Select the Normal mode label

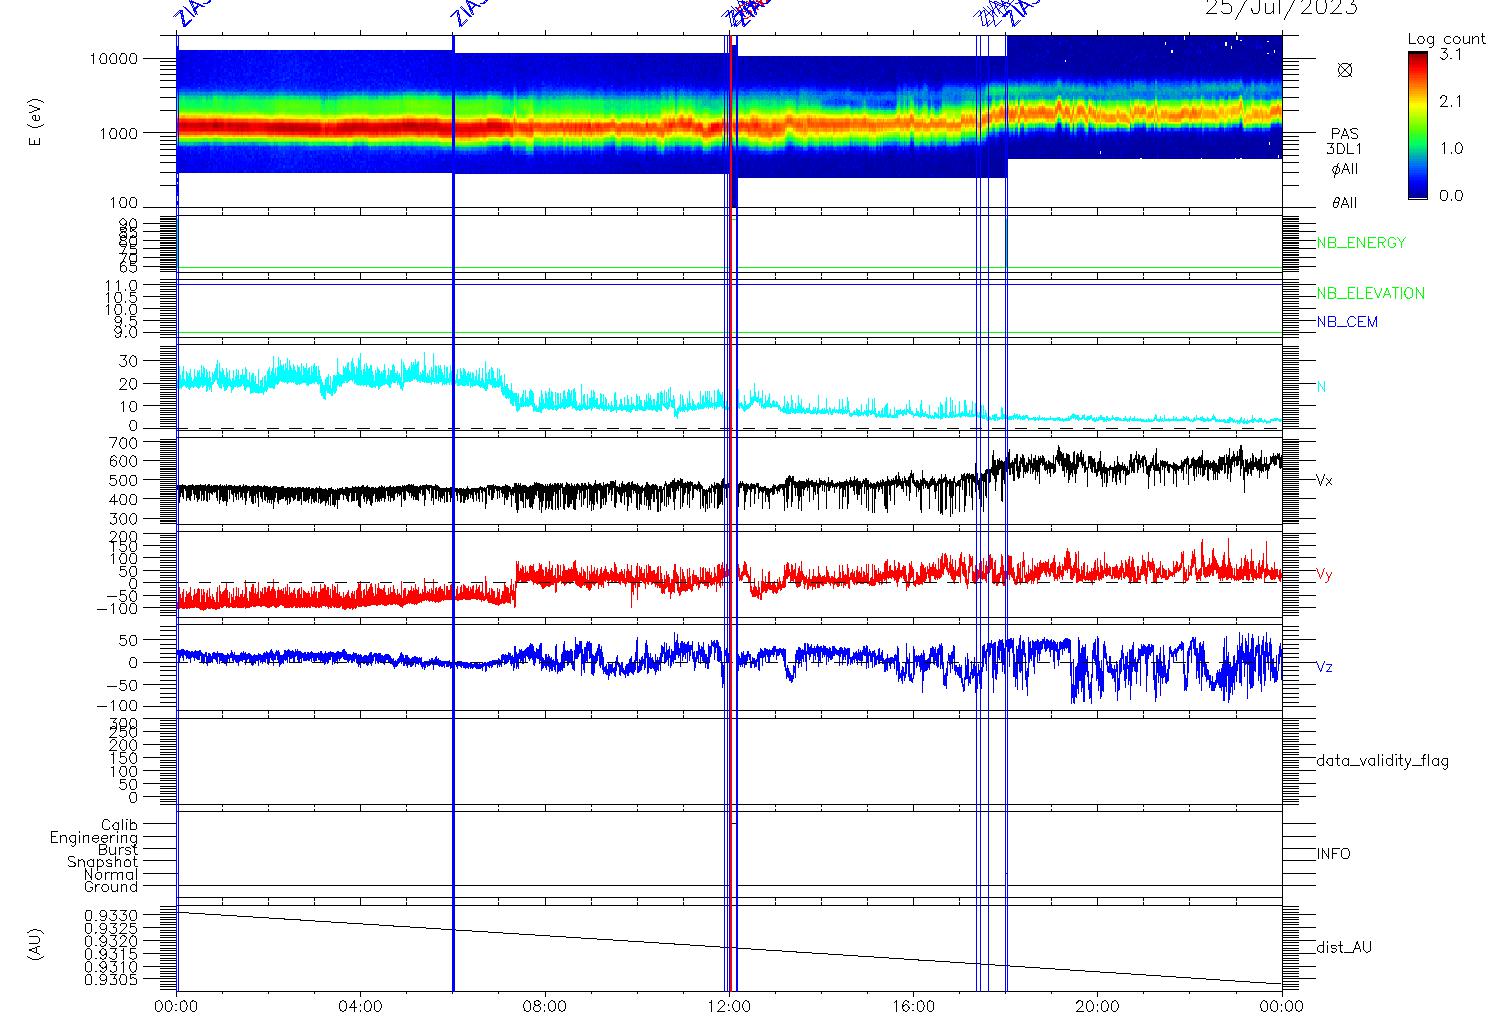click(x=111, y=875)
